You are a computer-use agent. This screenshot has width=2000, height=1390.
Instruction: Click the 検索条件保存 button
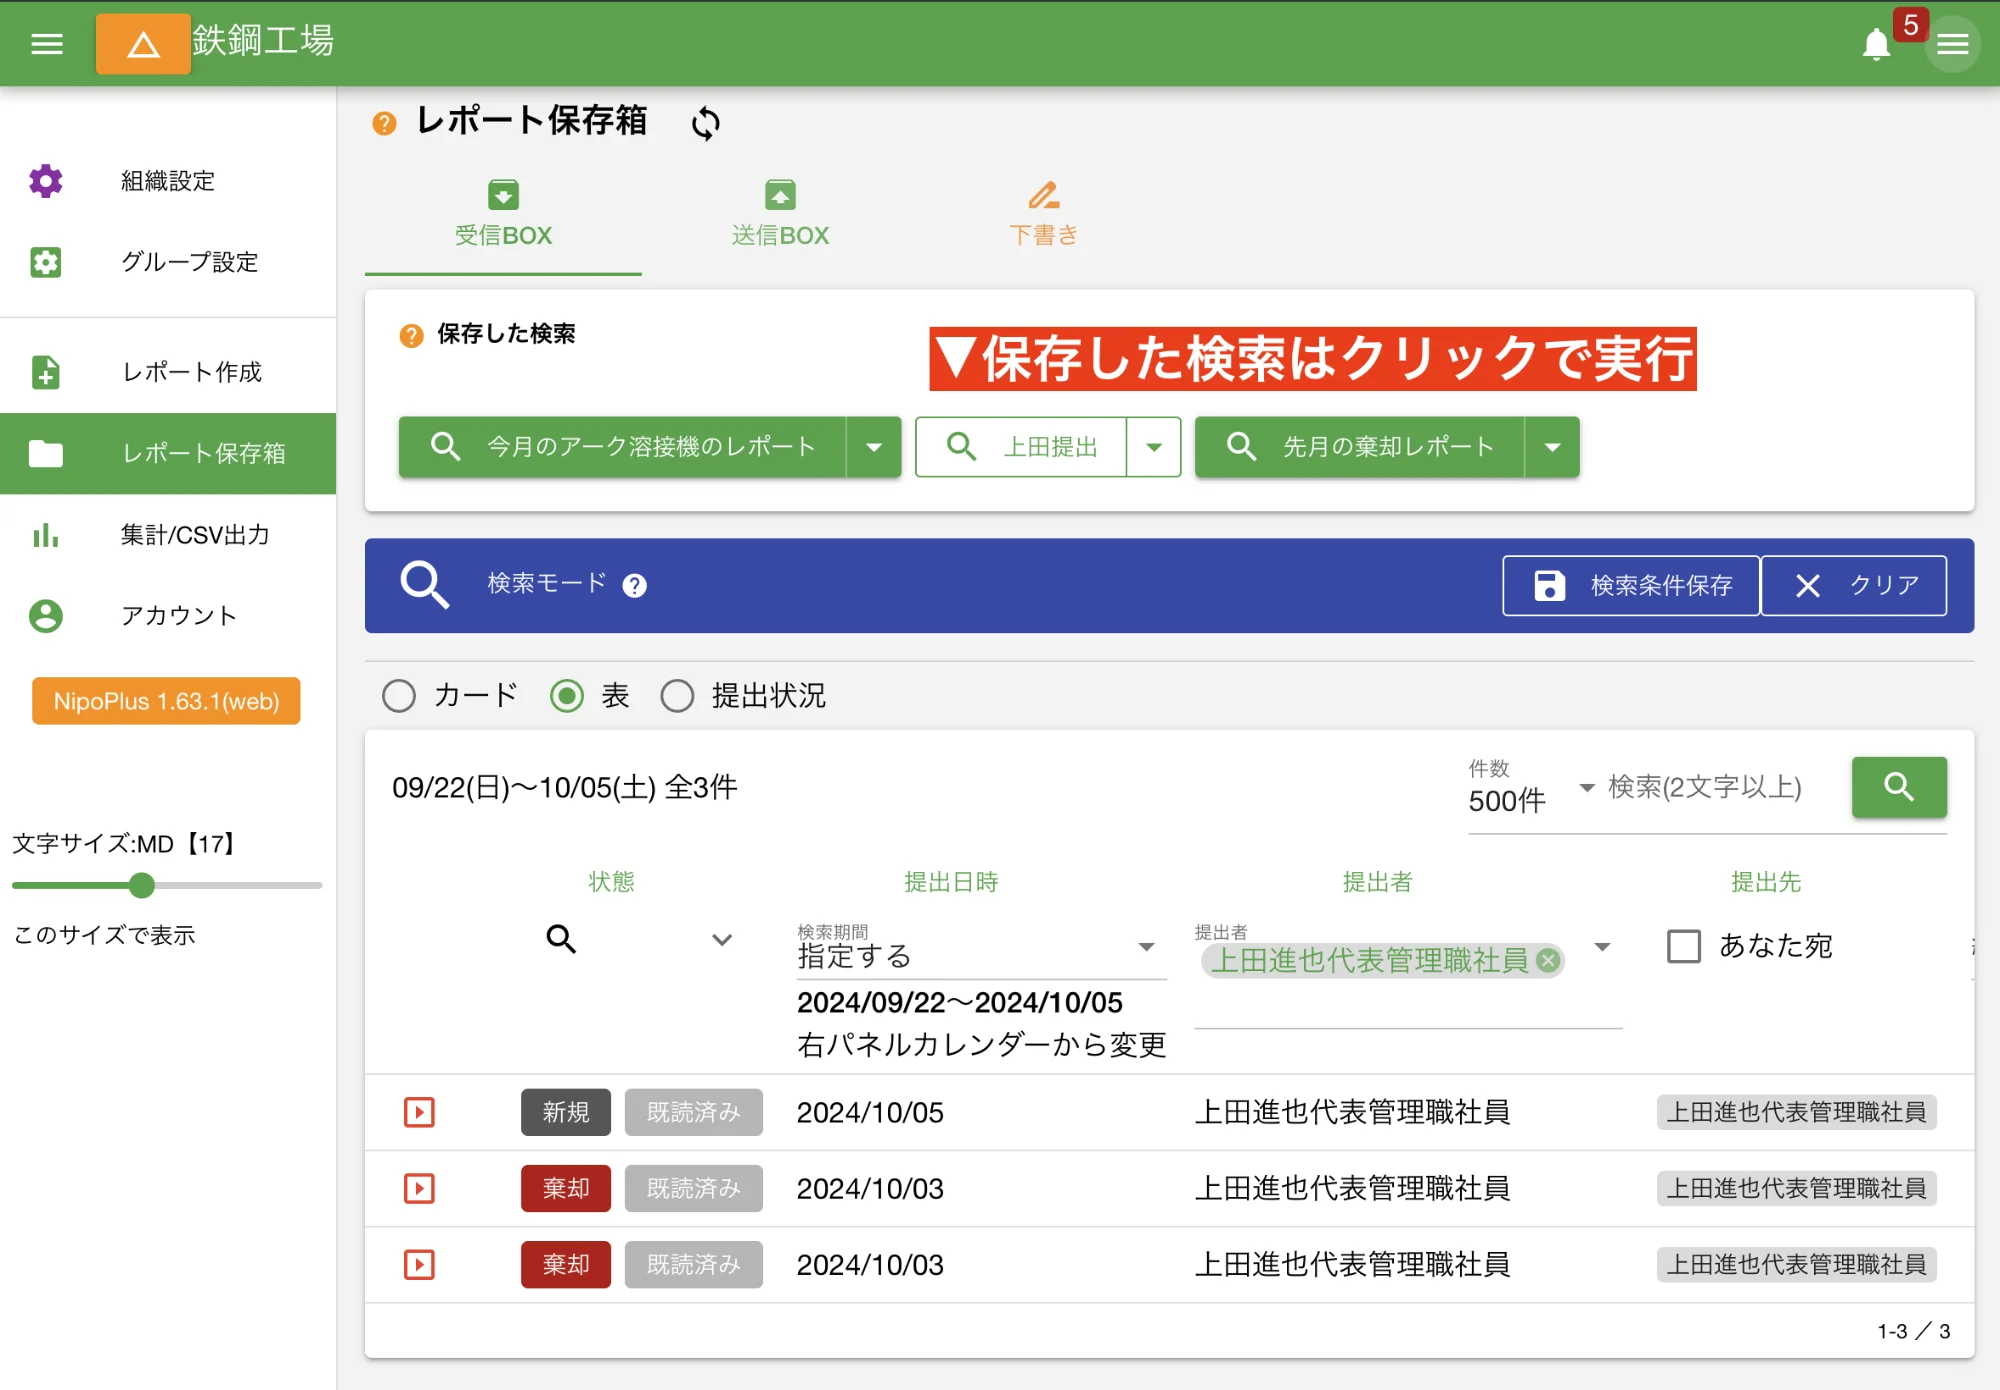[1631, 586]
